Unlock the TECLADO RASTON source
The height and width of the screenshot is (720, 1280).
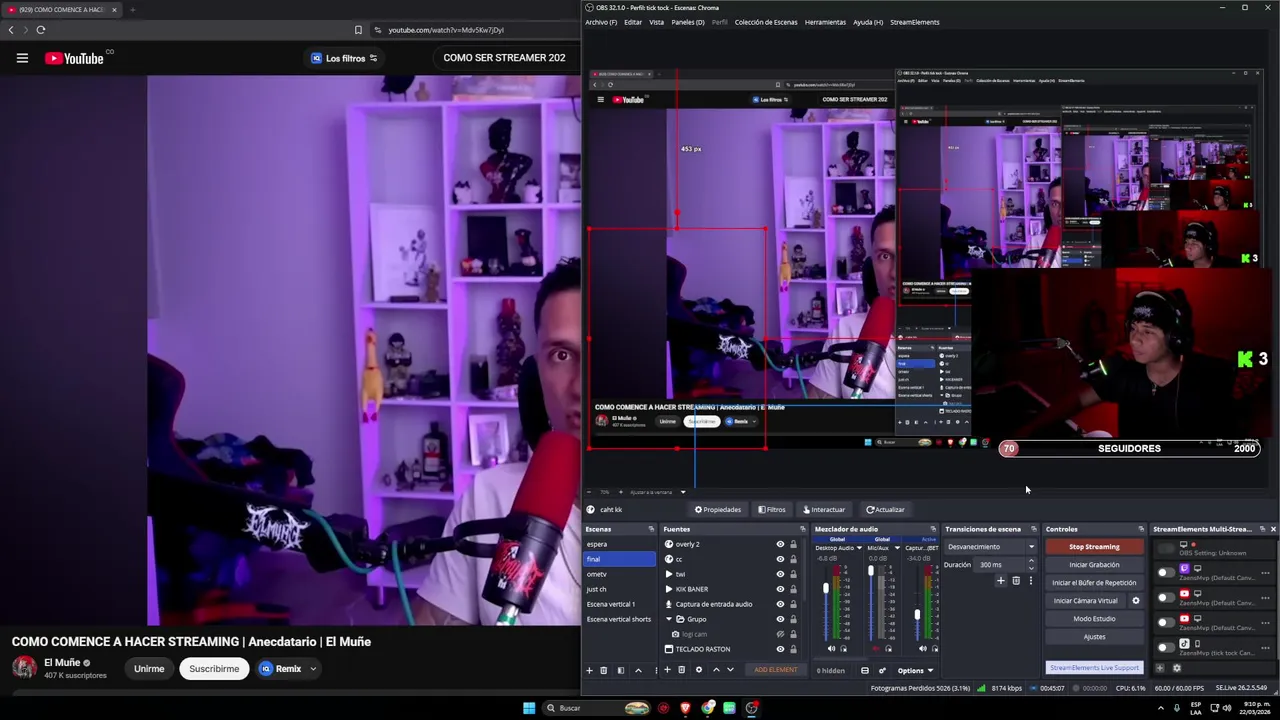793,649
